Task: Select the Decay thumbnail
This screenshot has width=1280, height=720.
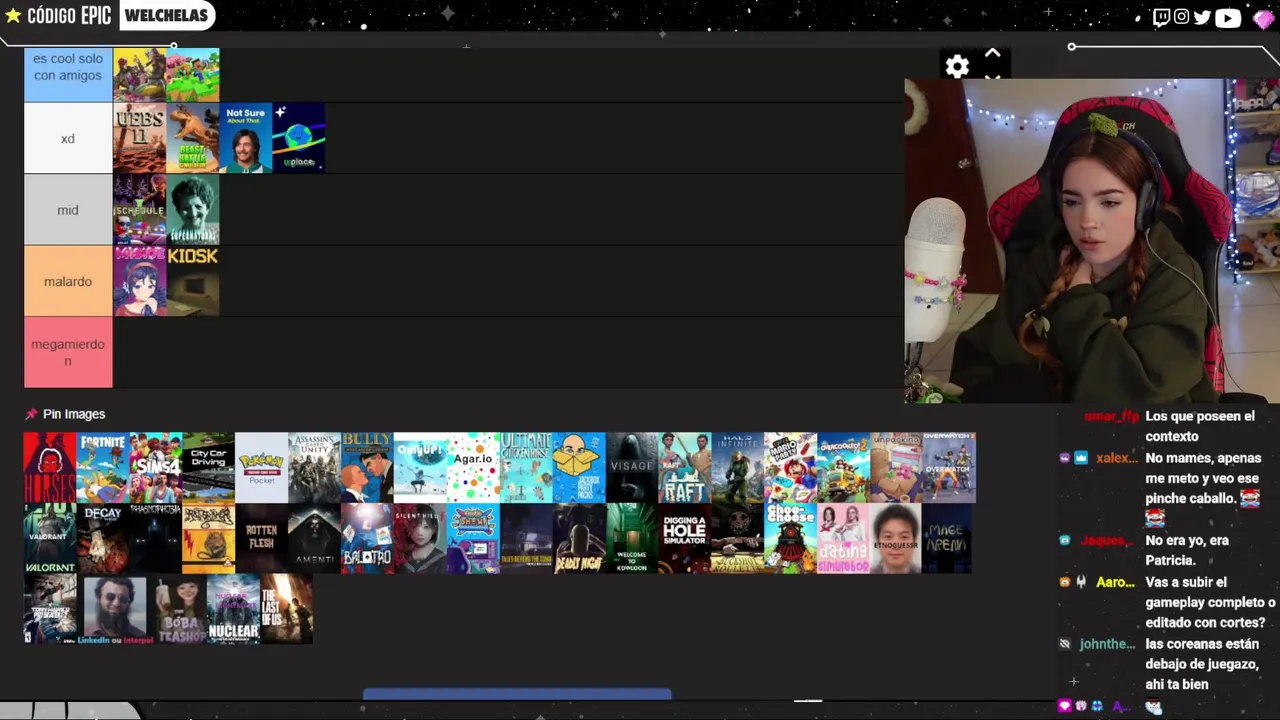Action: click(x=103, y=538)
